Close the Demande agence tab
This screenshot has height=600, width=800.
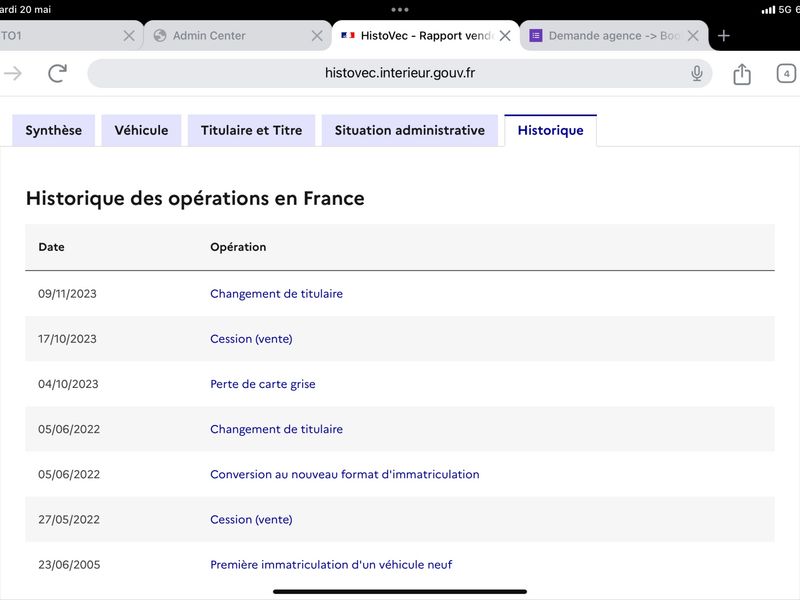[x=693, y=36]
